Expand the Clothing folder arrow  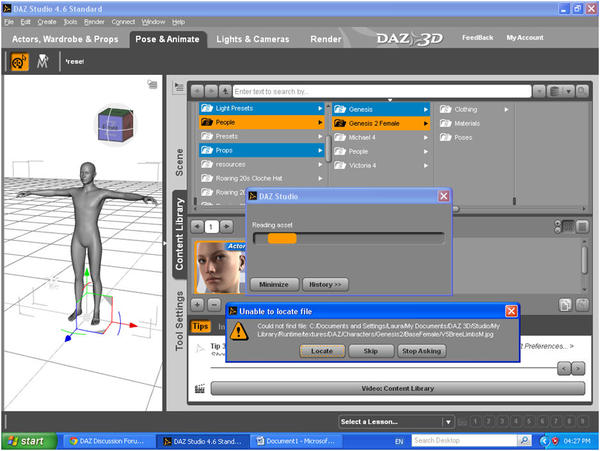click(x=506, y=109)
